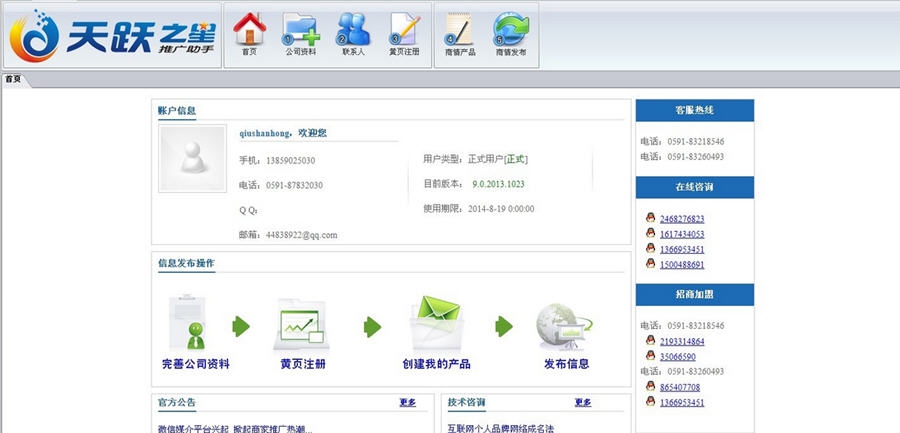
Task: Open article 互联网个人品牌网络成名法
Action: click(x=501, y=428)
